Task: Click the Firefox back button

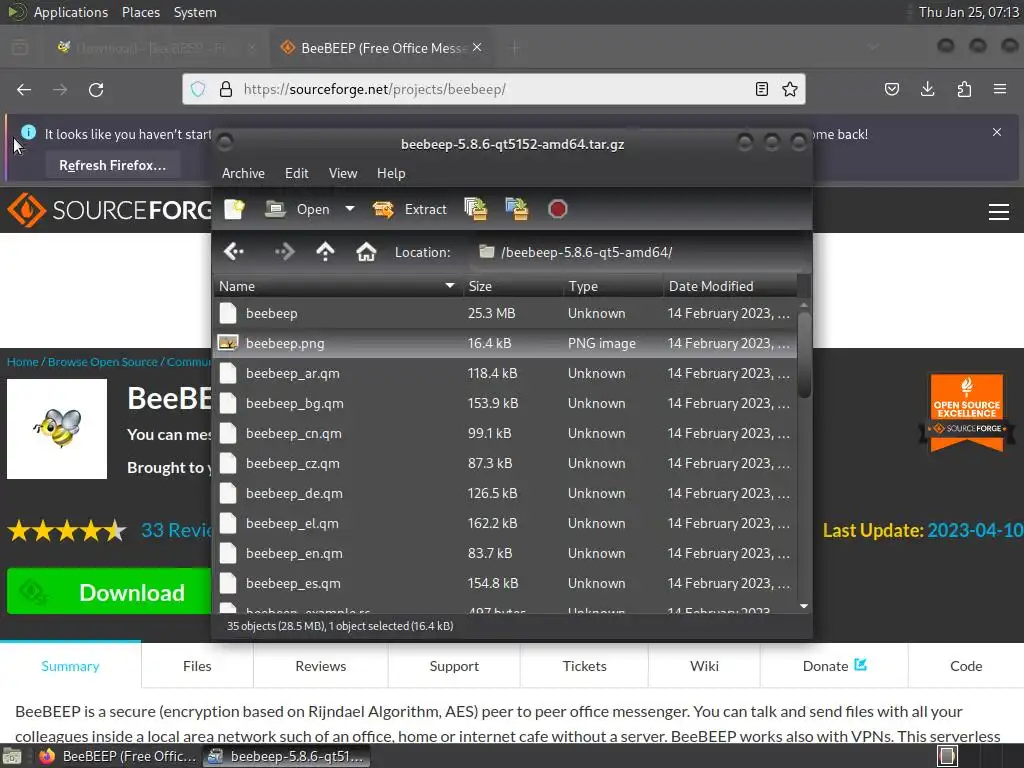Action: (x=24, y=89)
